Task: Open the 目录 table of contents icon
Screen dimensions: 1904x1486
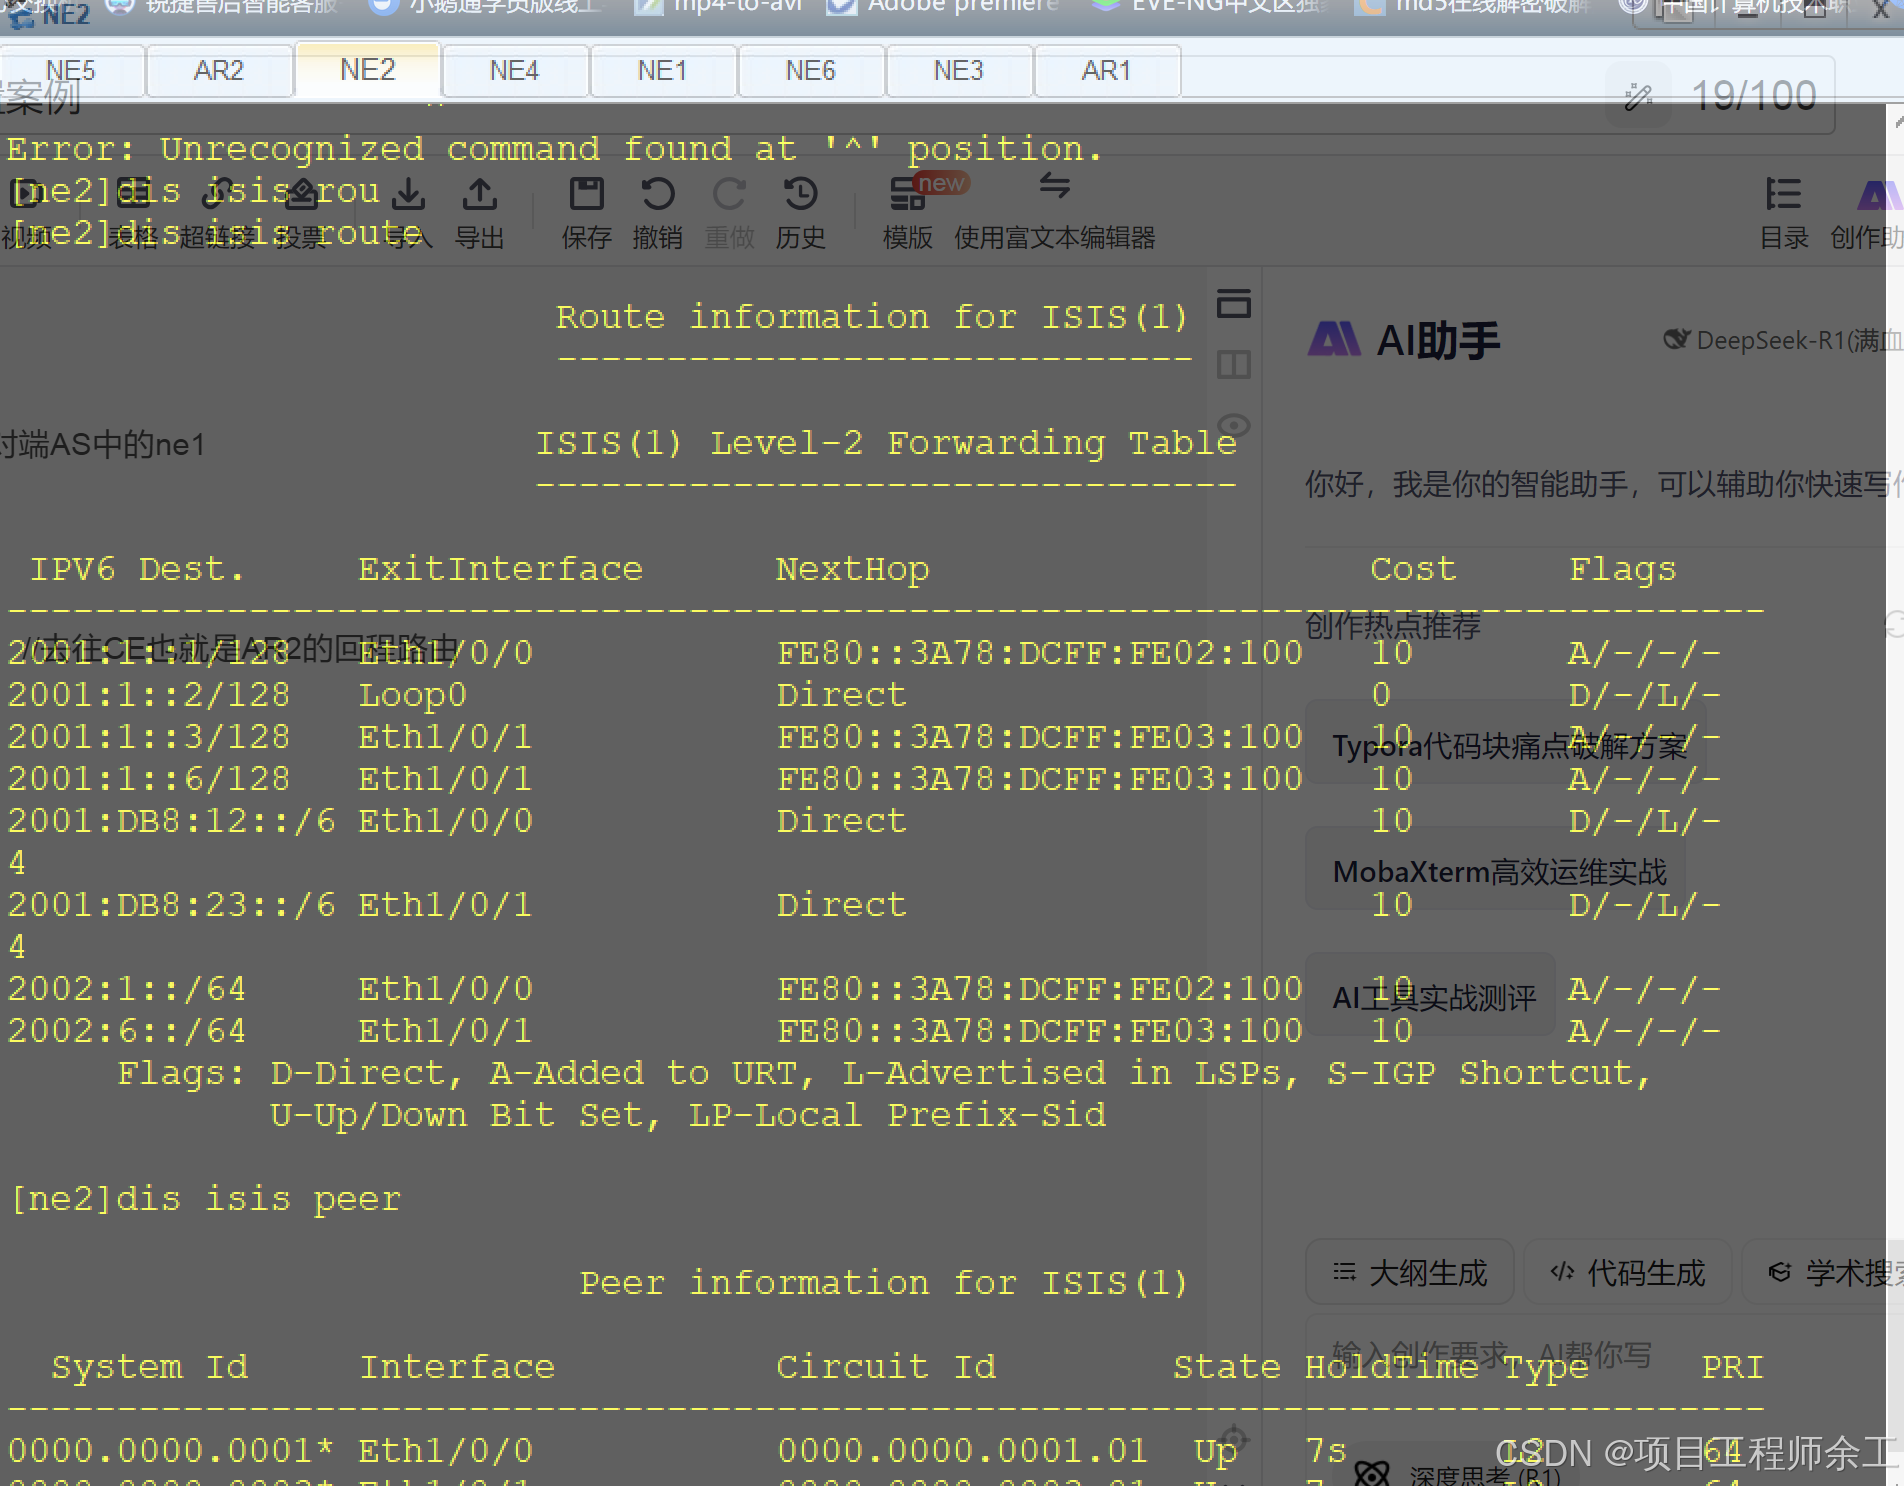Action: point(1784,213)
